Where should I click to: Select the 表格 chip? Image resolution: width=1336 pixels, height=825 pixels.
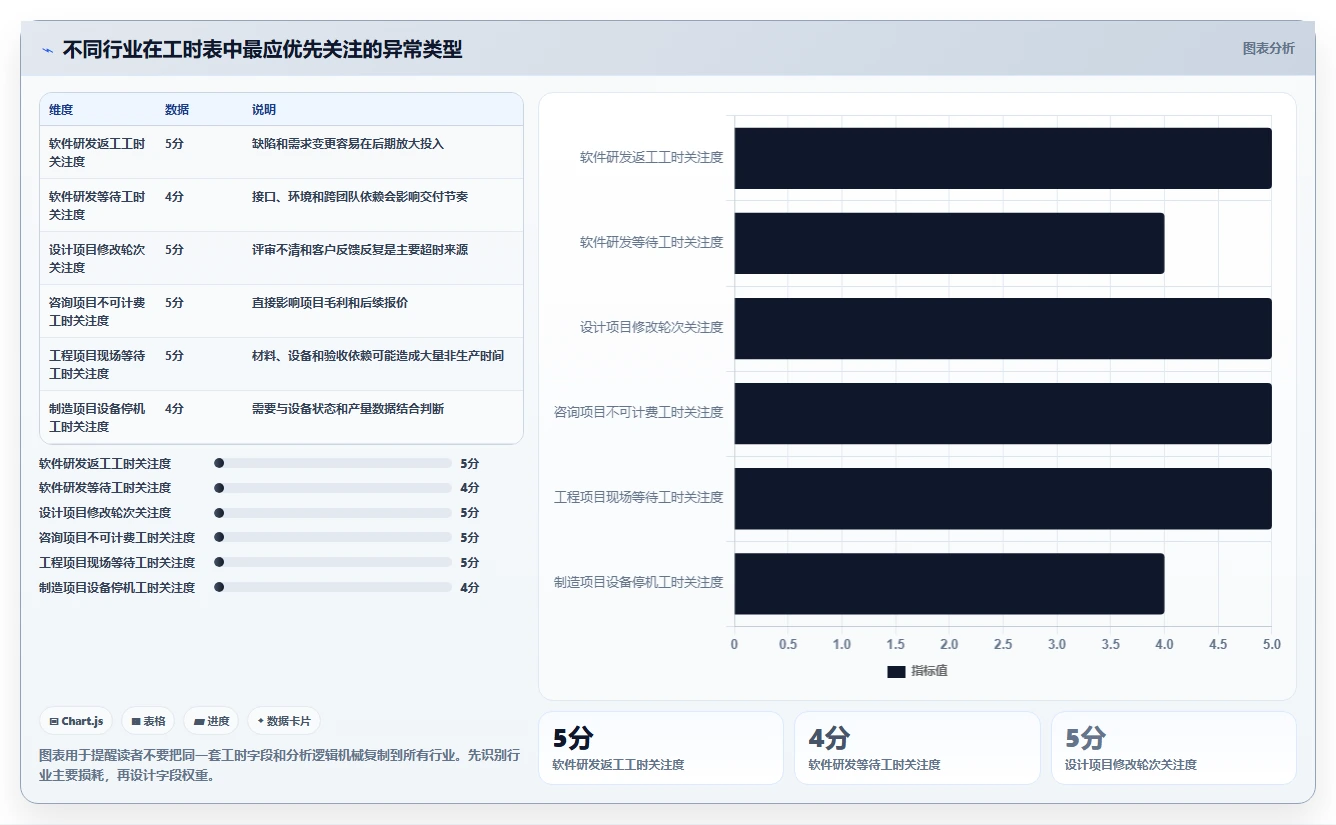148,721
